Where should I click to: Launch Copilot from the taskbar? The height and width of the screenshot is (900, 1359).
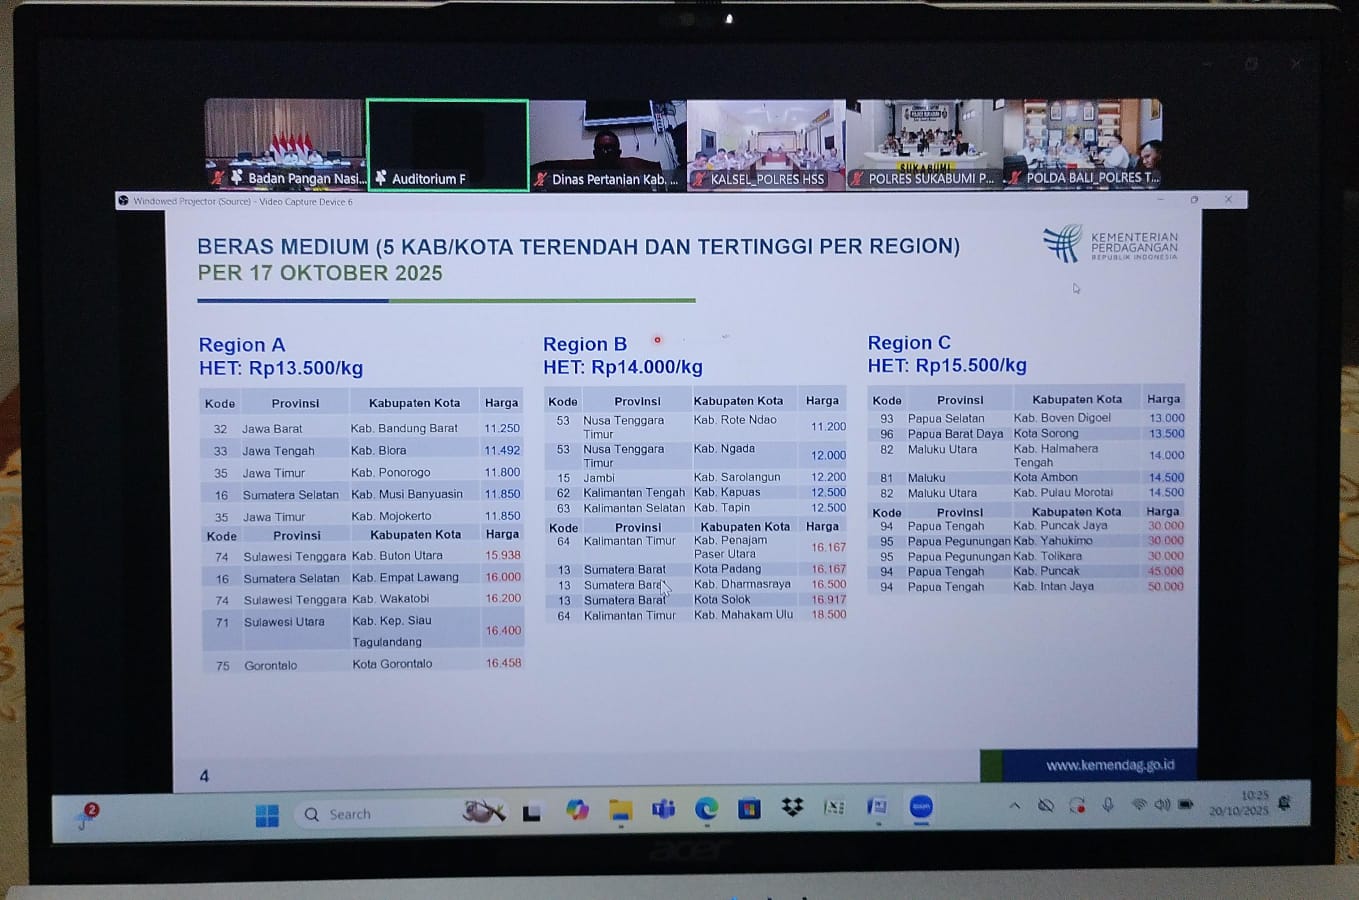click(x=577, y=810)
